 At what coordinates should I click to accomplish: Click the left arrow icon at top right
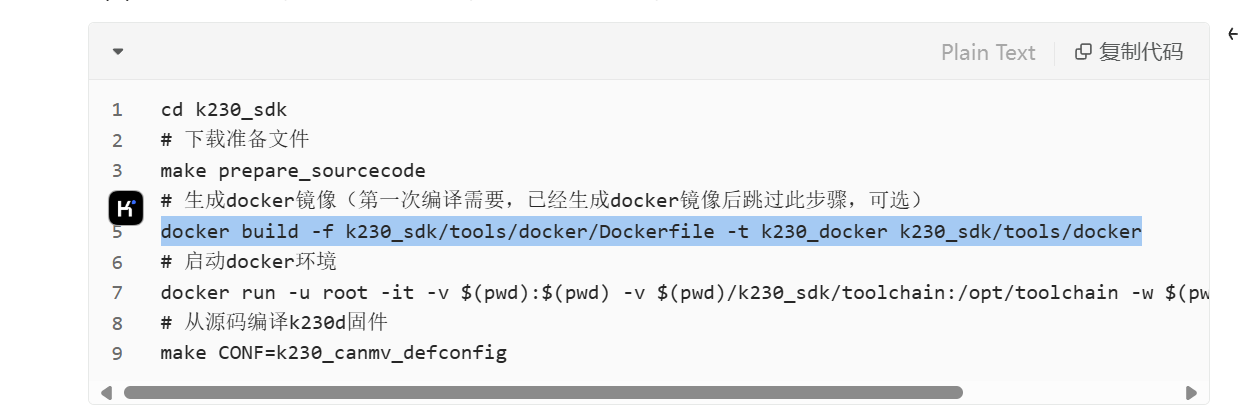tap(1232, 34)
